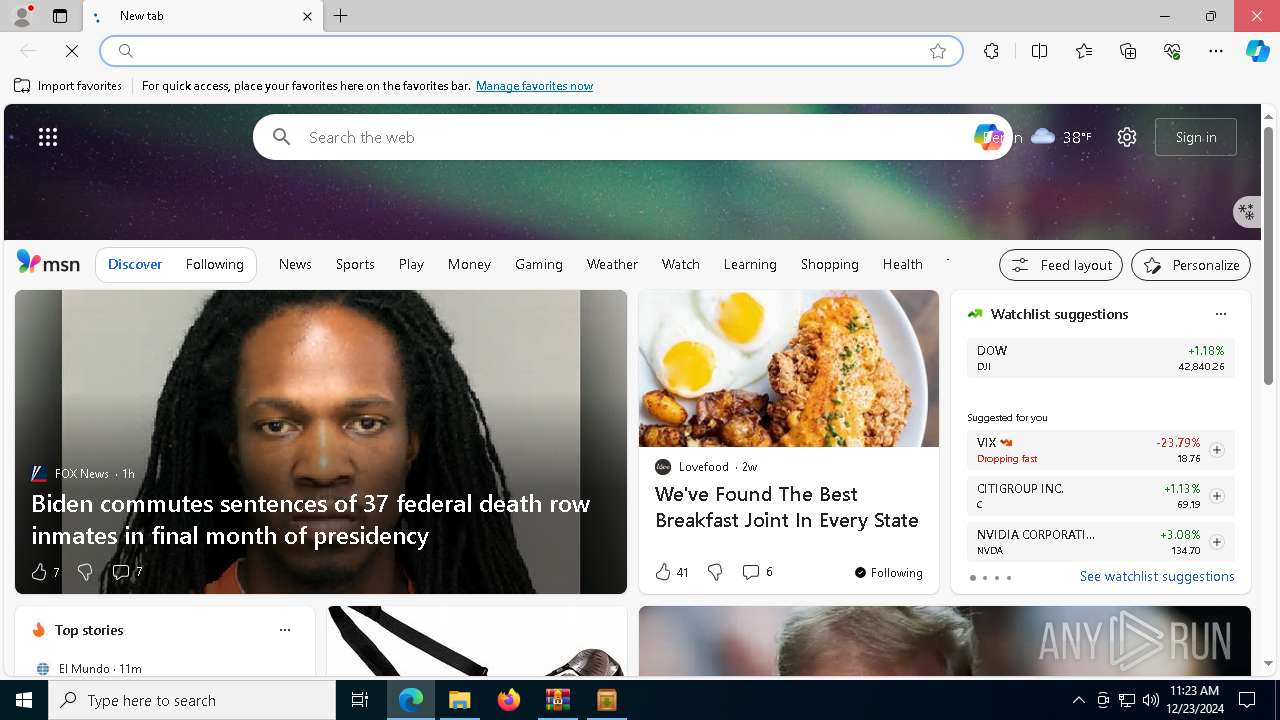Click See watchlist suggestions link
This screenshot has height=720, width=1280.
pos(1157,576)
